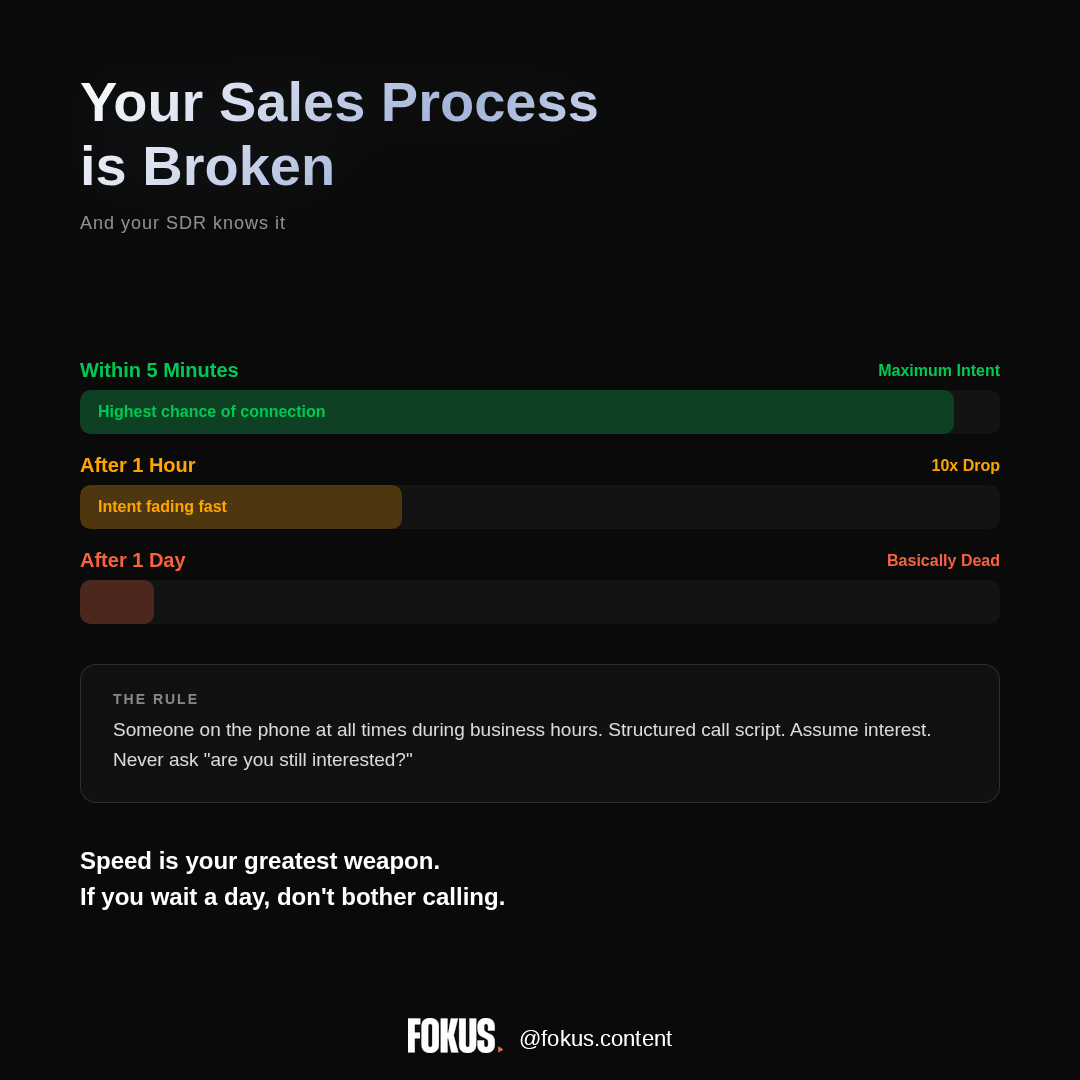Click the "Basically Dead" label
The image size is (1080, 1080).
(x=943, y=561)
